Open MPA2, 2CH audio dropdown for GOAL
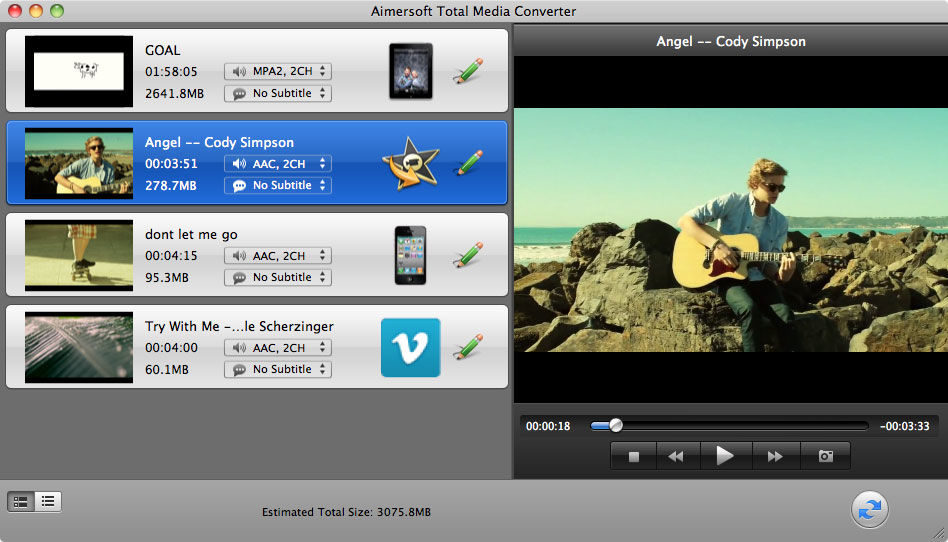The width and height of the screenshot is (948, 542). click(278, 71)
